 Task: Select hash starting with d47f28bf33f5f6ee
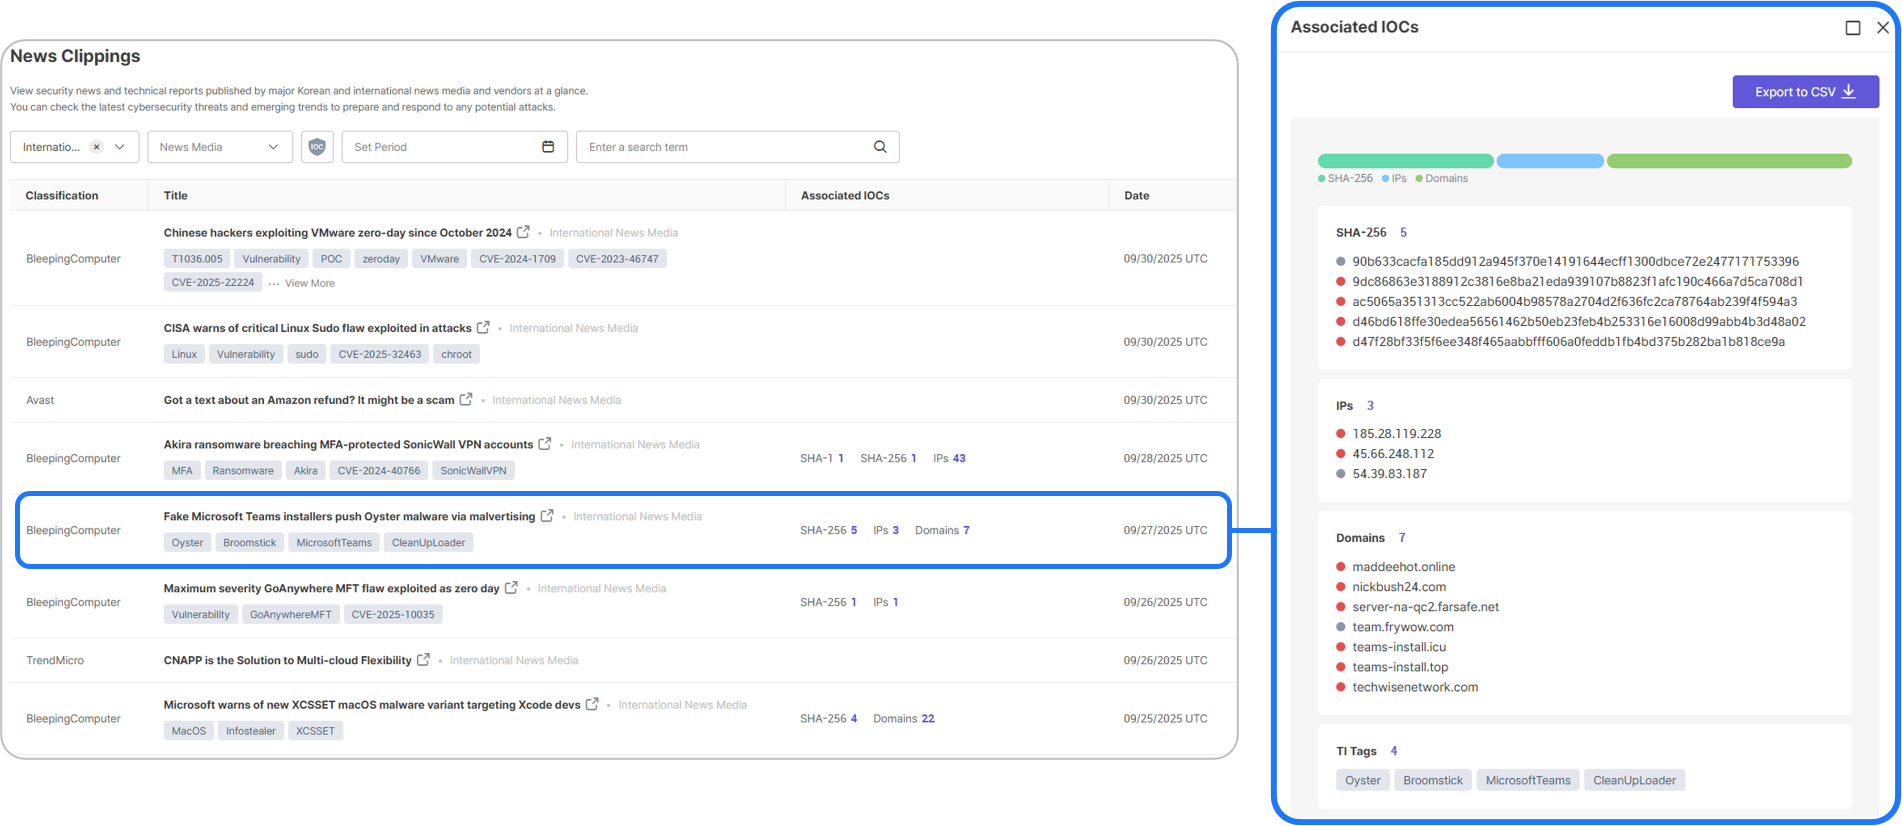pos(1569,342)
